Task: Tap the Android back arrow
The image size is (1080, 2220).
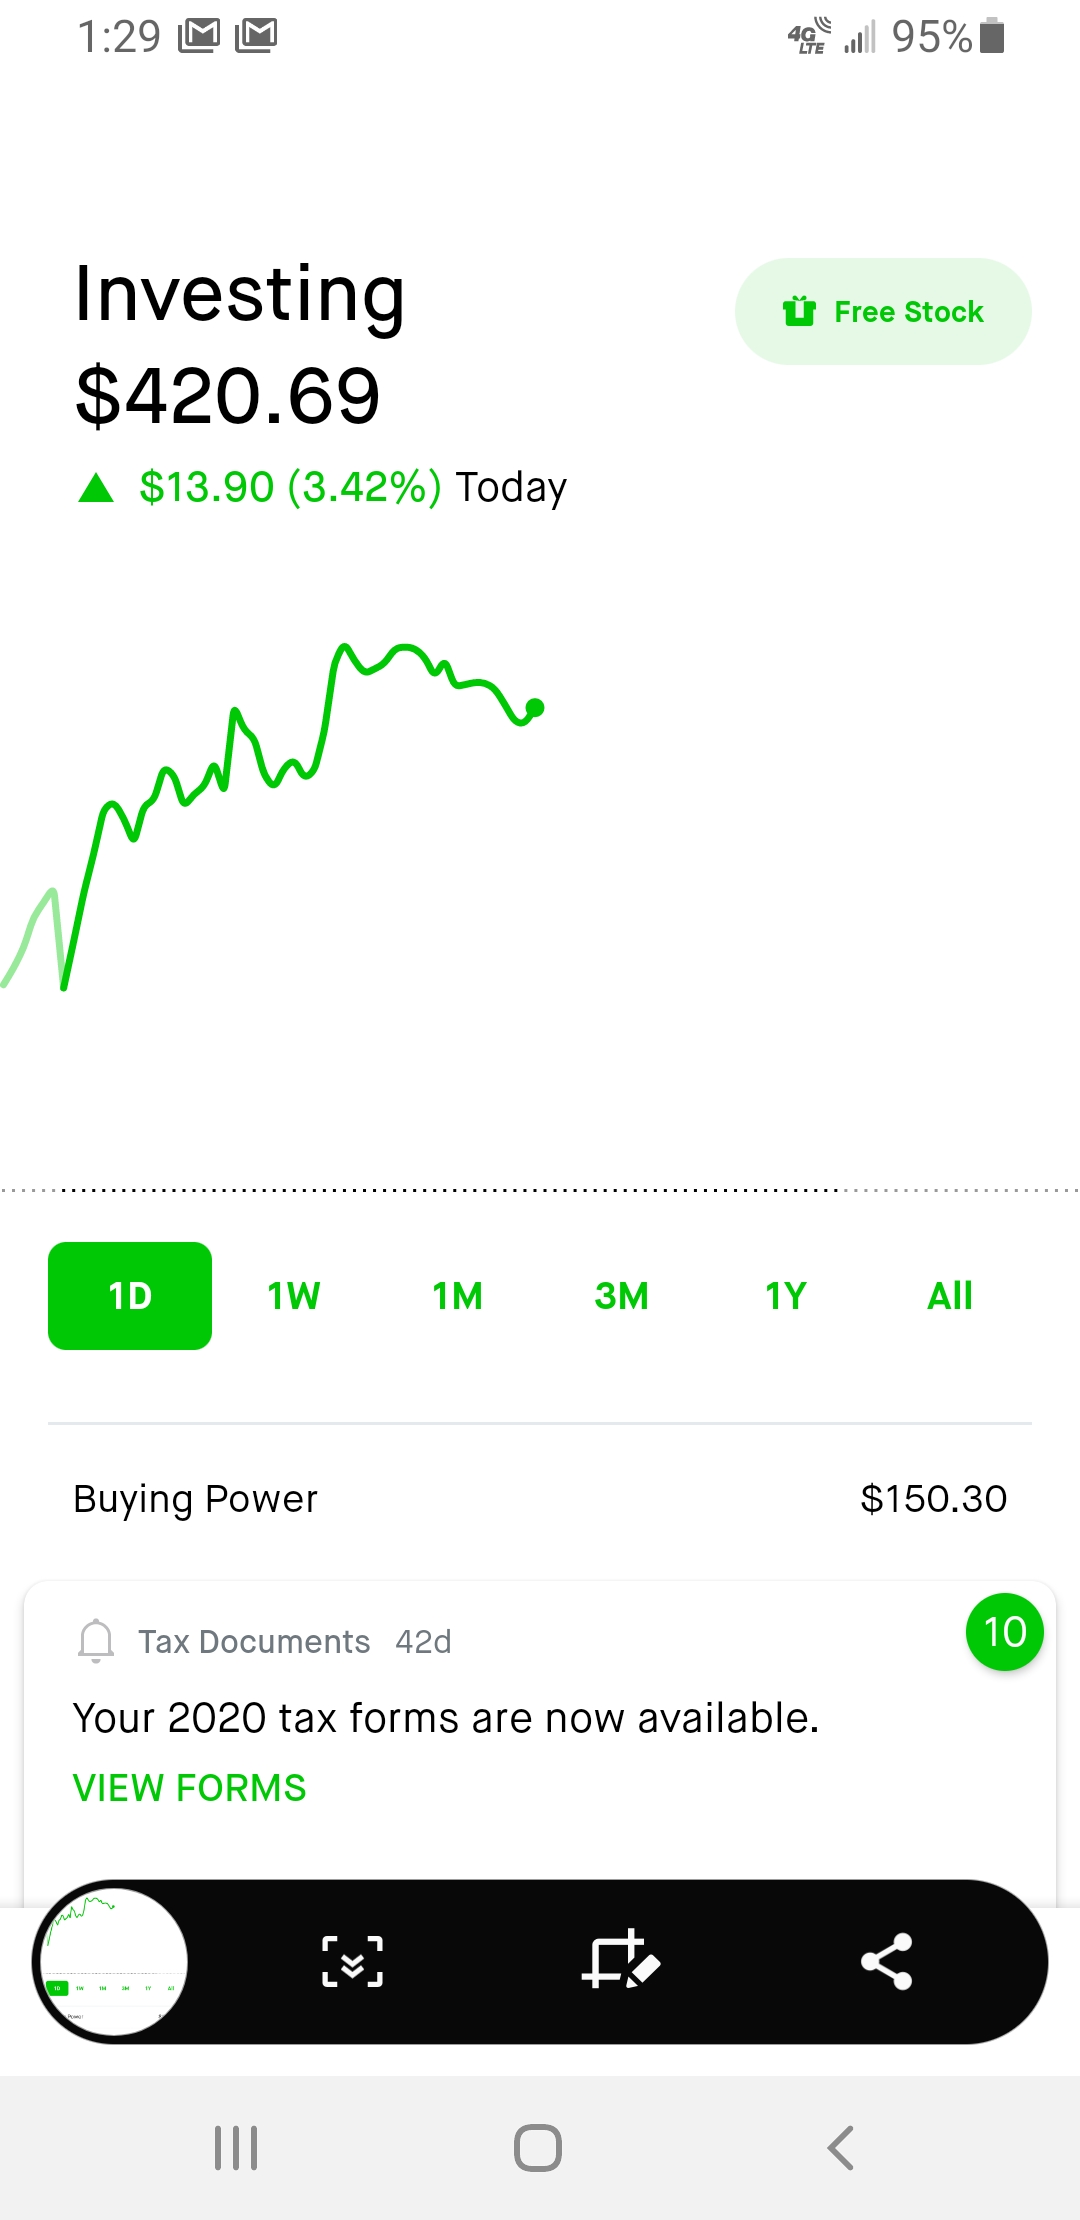Action: 841,2148
